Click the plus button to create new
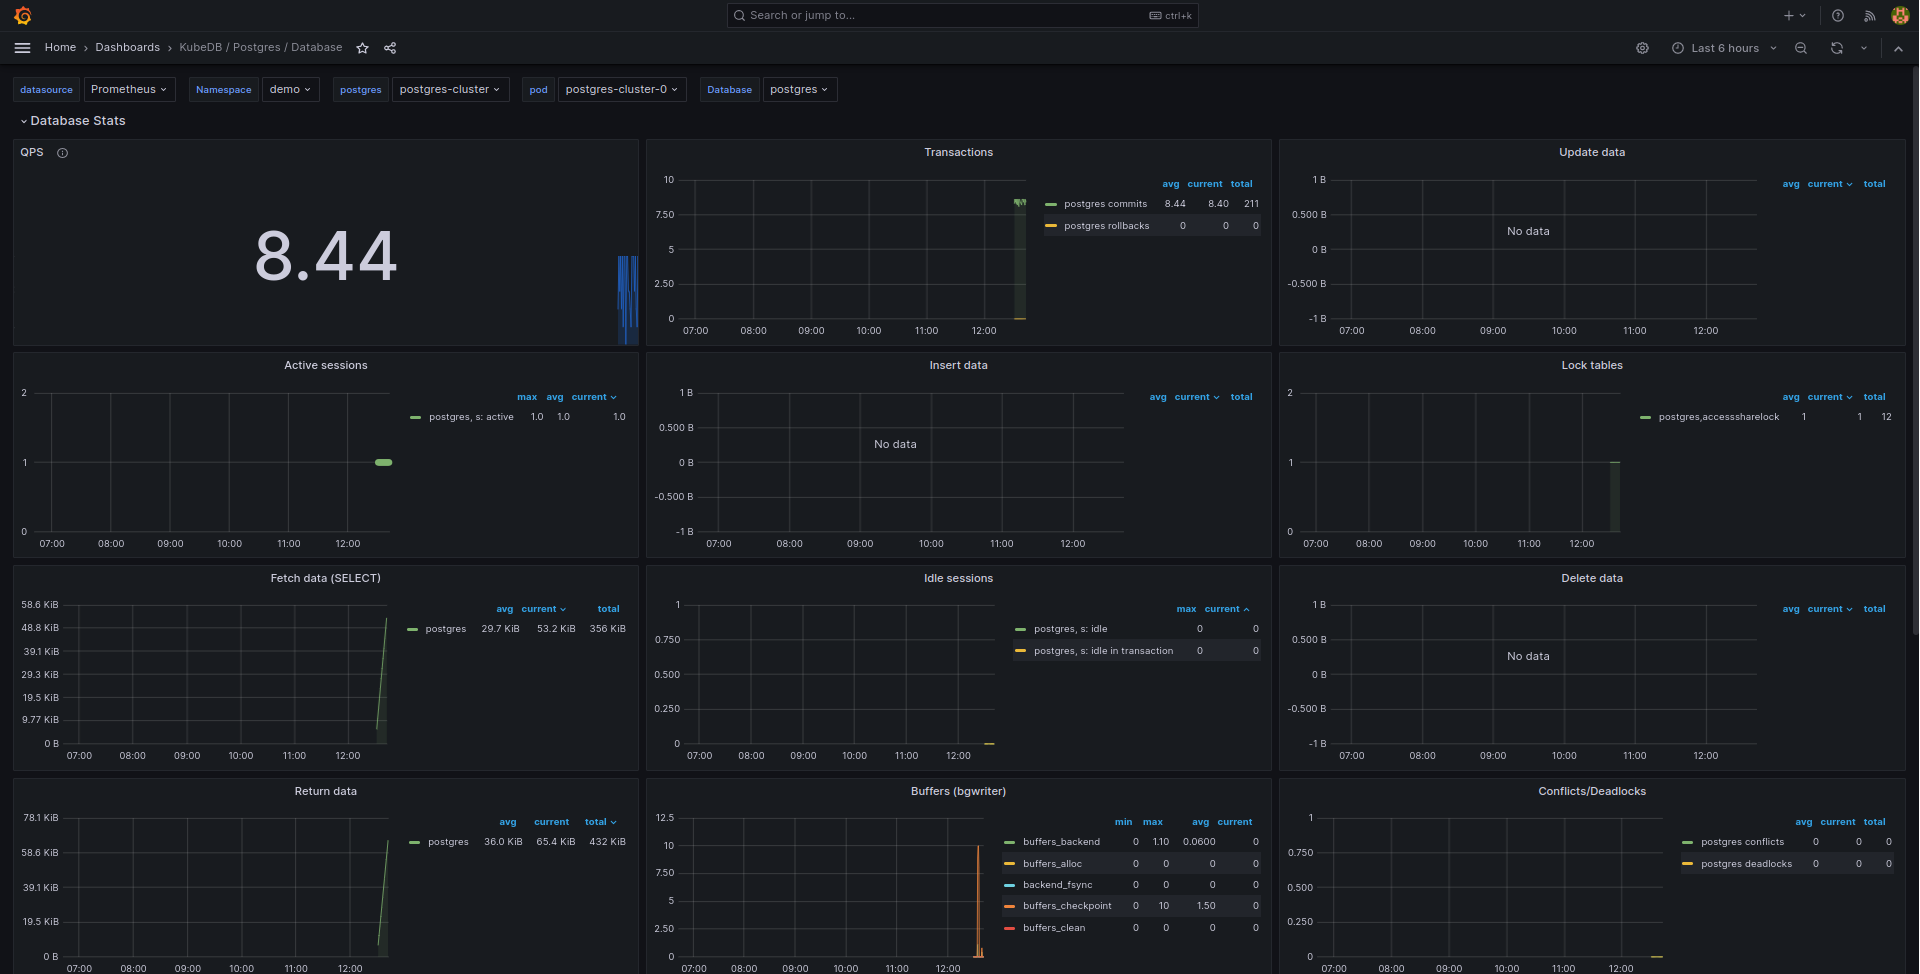Viewport: 1920px width, 974px height. tap(1789, 15)
